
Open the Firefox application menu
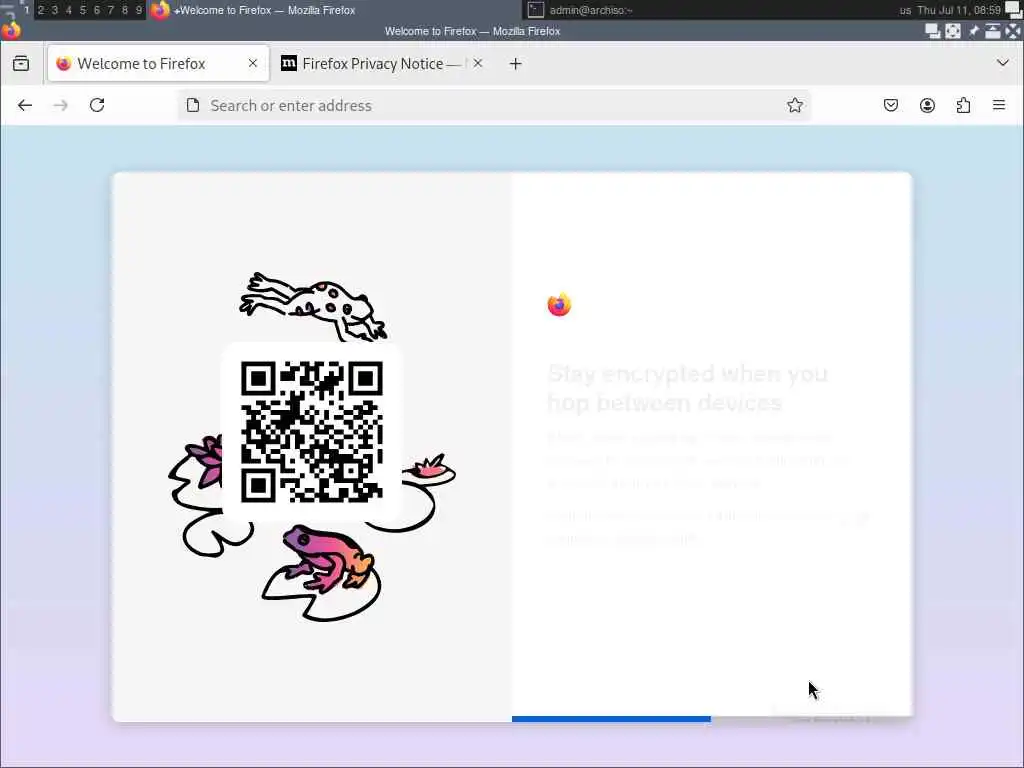click(x=999, y=105)
